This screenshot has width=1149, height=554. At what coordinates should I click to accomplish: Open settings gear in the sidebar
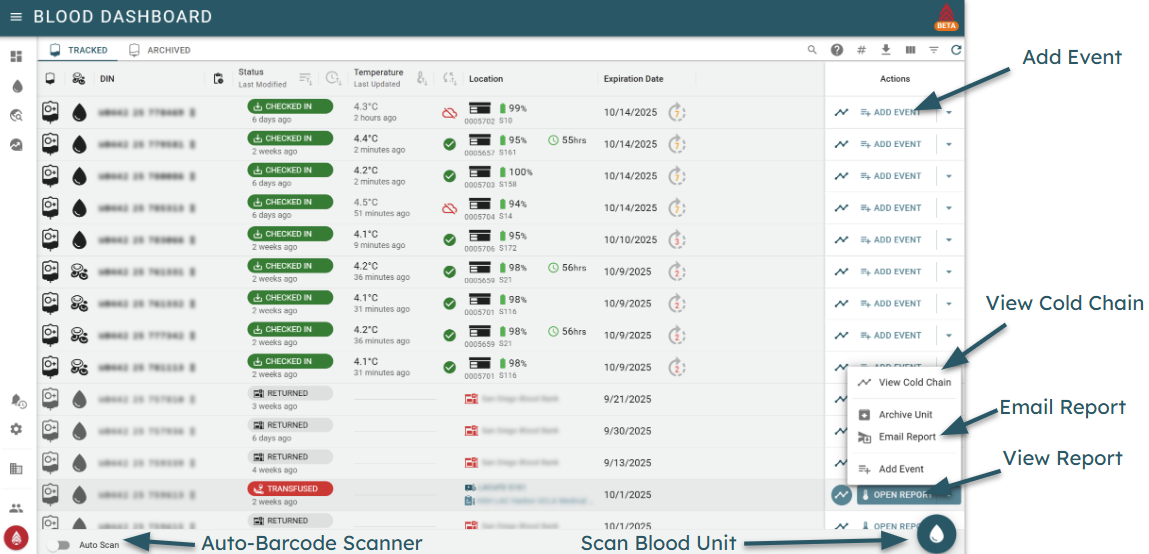16,429
